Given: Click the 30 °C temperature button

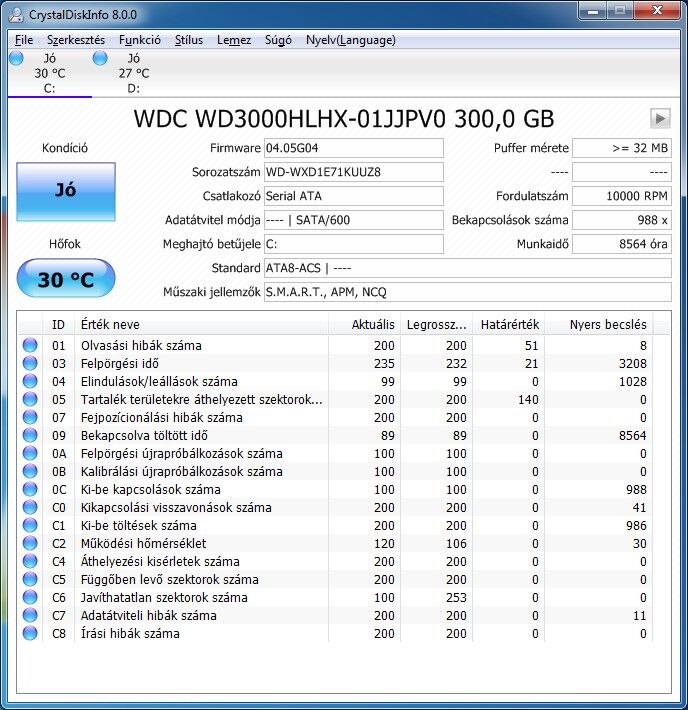Looking at the screenshot, I should tap(66, 278).
